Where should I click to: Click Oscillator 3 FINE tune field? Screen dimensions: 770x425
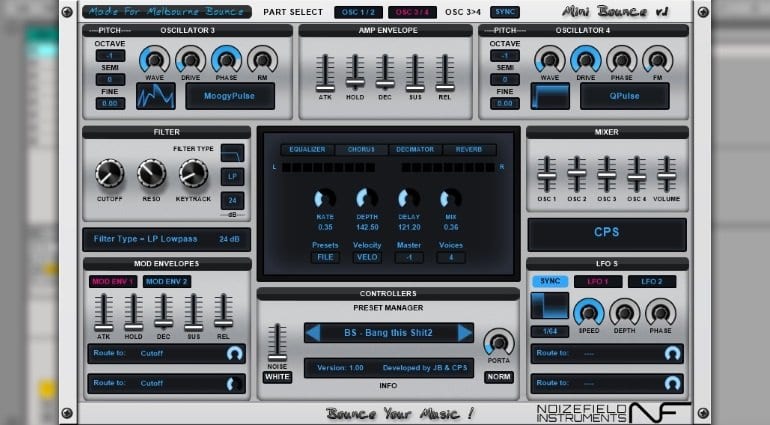pyautogui.click(x=110, y=103)
